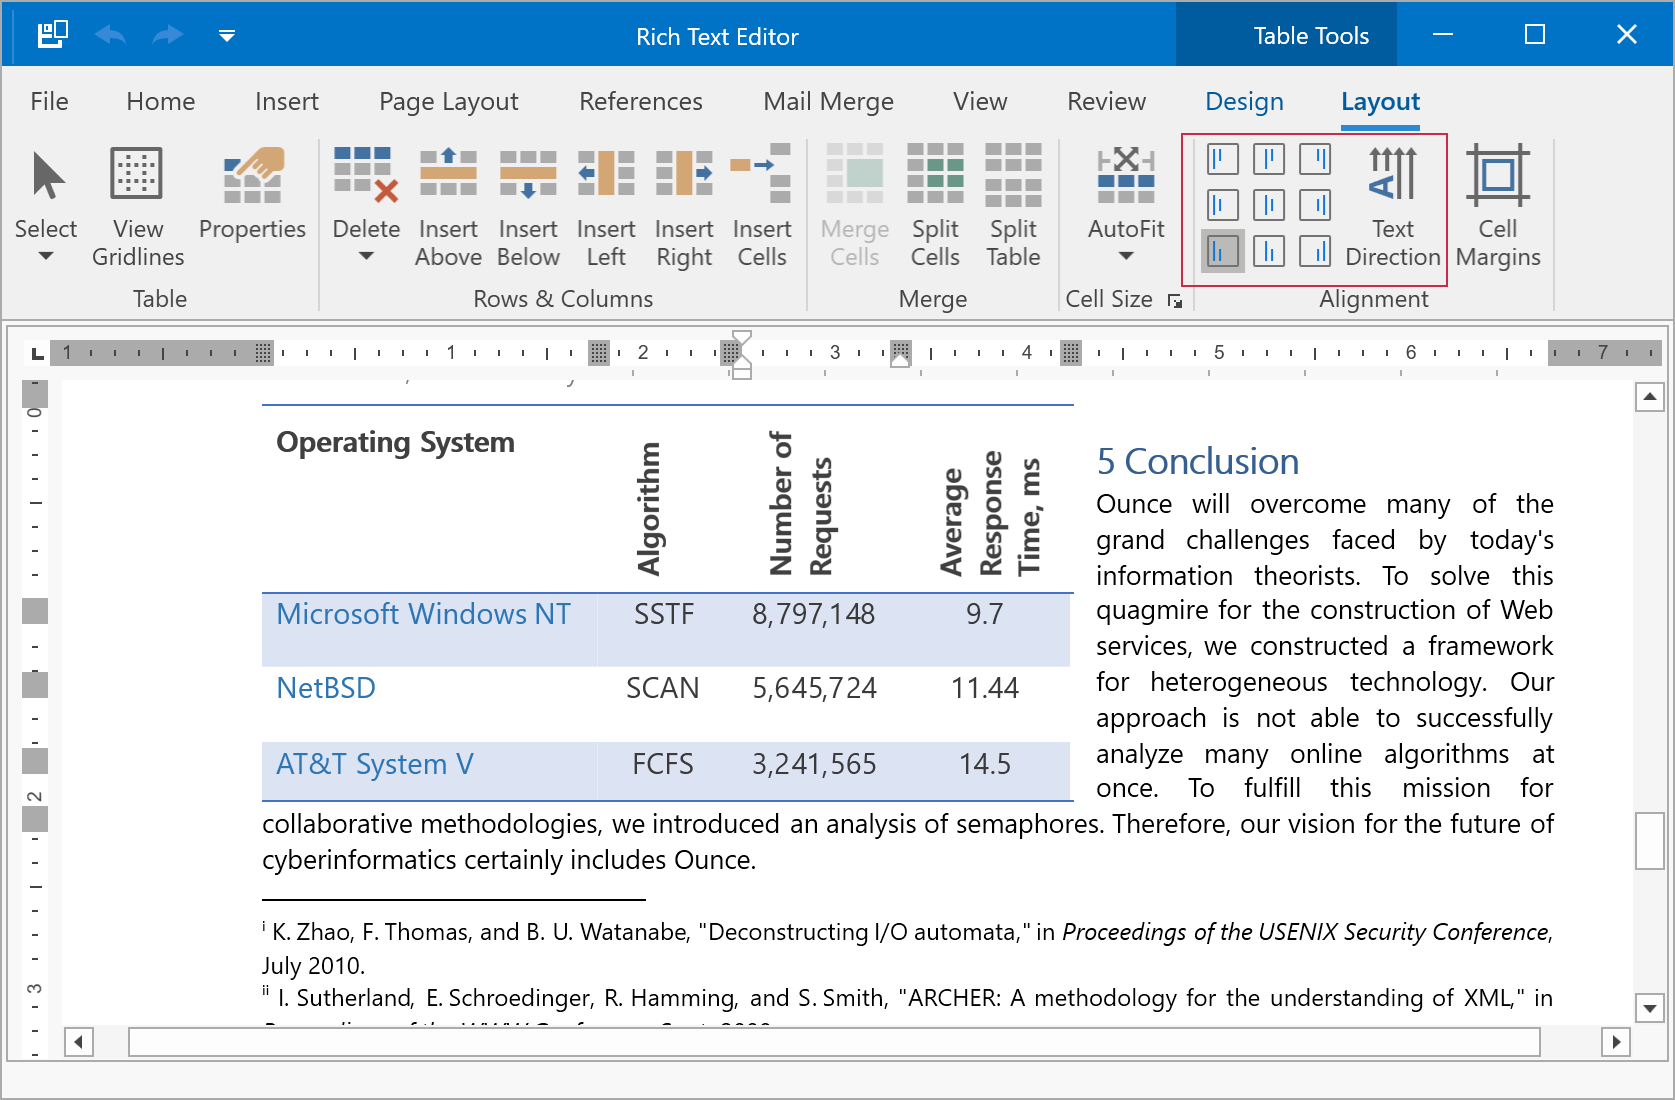Expand the Select dropdown in Table group

point(46,256)
